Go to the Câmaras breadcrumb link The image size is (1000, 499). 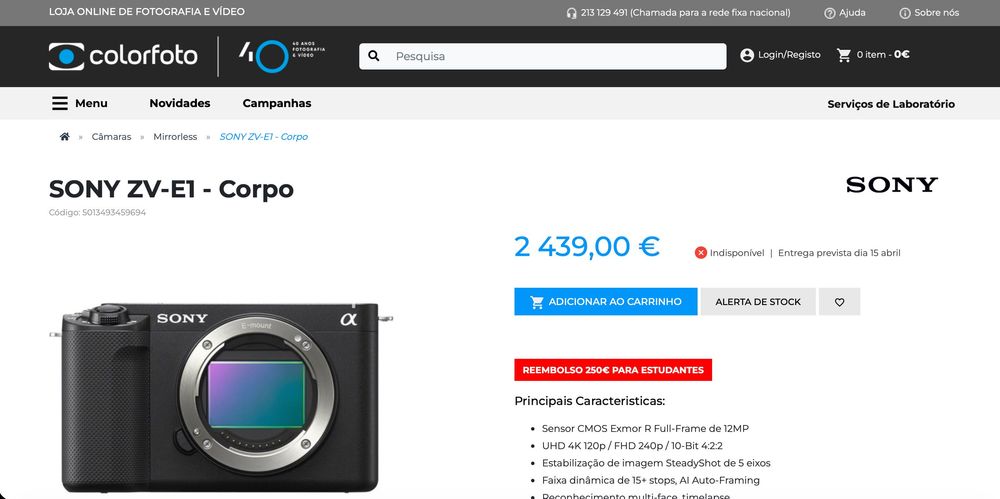coord(112,137)
